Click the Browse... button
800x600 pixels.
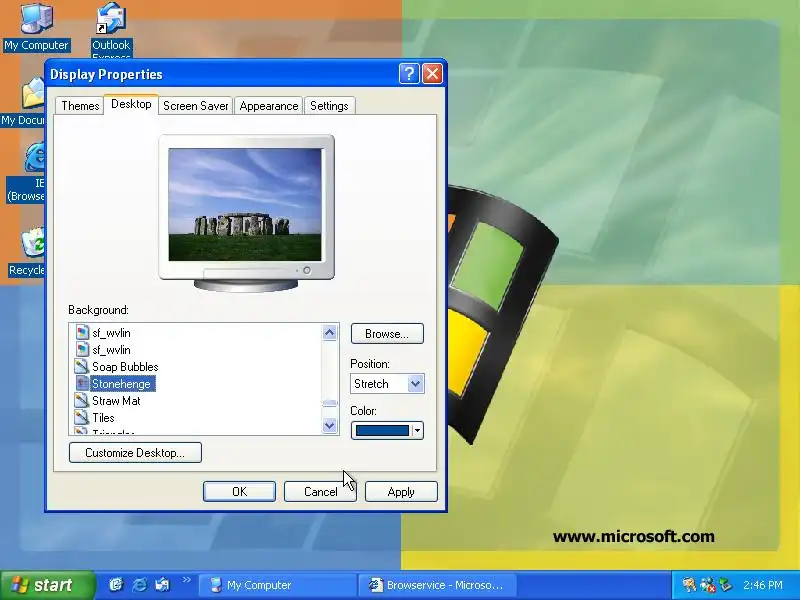tap(387, 334)
